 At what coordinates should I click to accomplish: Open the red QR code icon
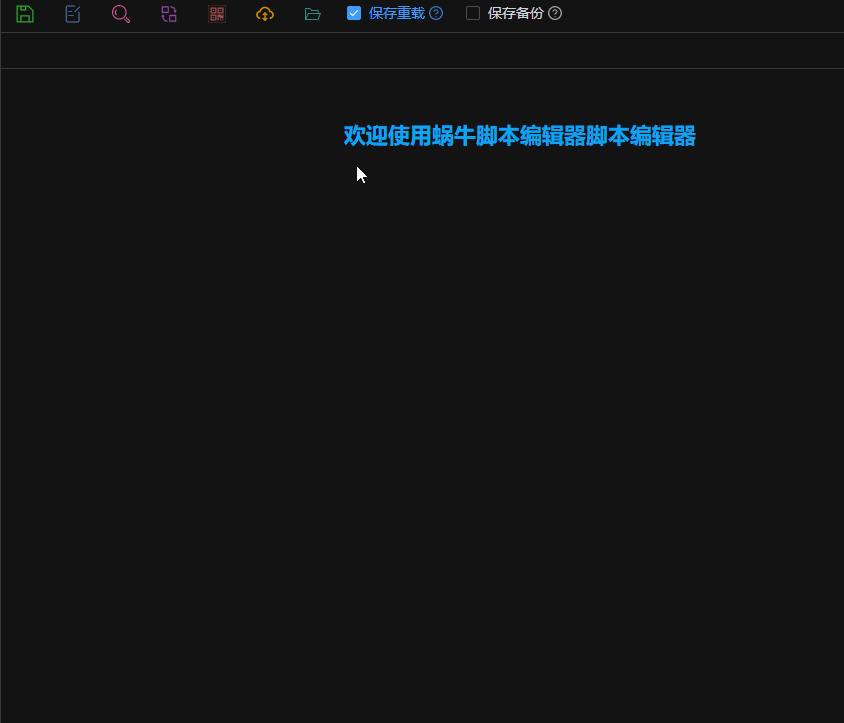click(x=217, y=13)
